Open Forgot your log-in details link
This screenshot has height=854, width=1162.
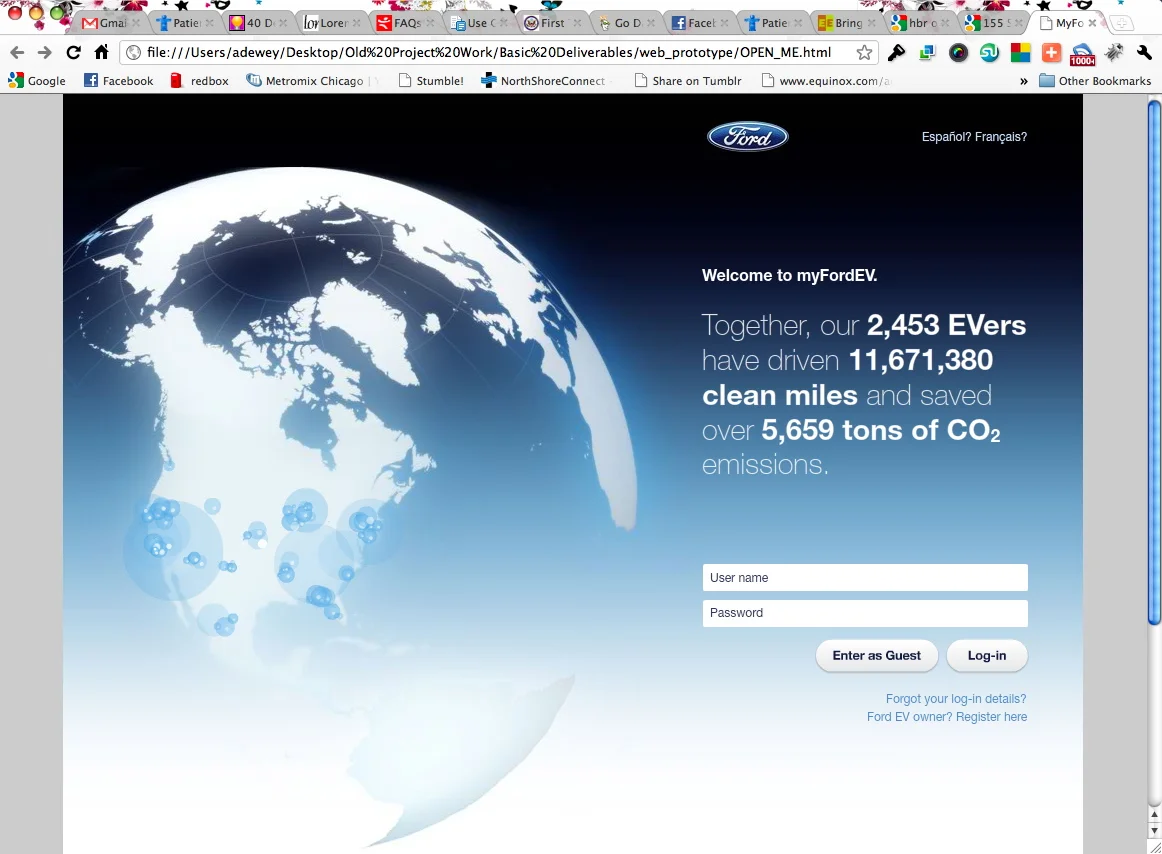[956, 698]
